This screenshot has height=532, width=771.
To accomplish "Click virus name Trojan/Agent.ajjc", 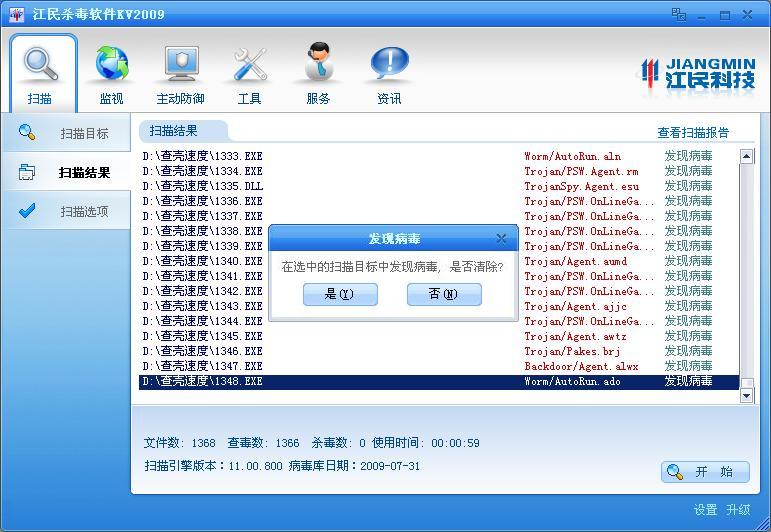I will coord(575,306).
